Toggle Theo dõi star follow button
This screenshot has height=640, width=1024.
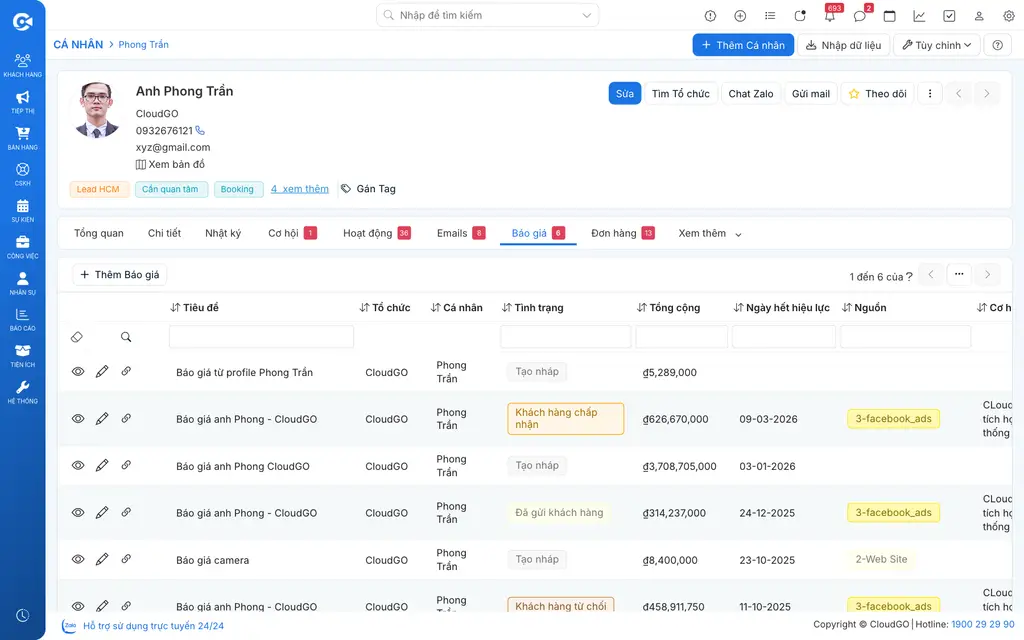[x=877, y=94]
